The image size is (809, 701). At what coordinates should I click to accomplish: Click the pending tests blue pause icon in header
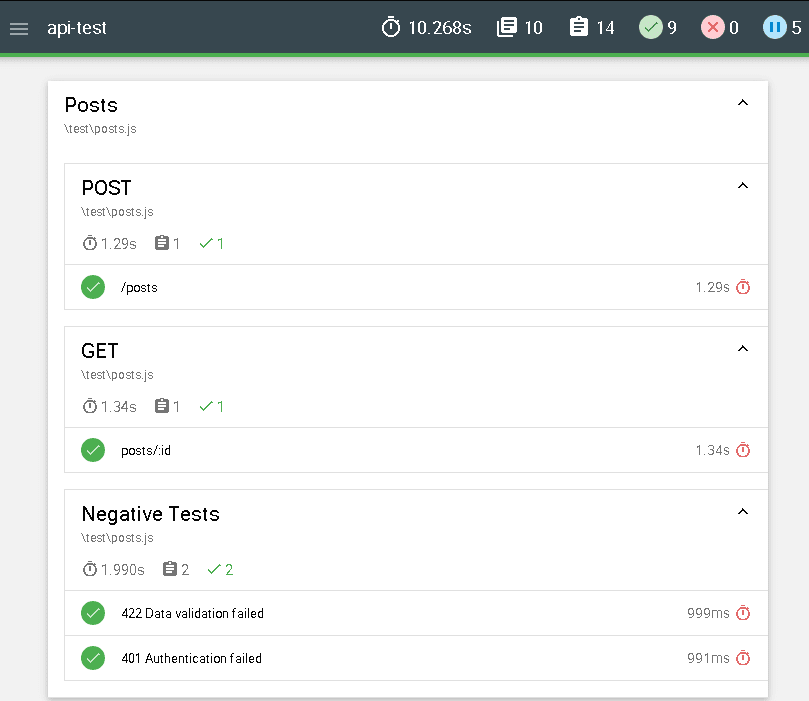tap(774, 27)
